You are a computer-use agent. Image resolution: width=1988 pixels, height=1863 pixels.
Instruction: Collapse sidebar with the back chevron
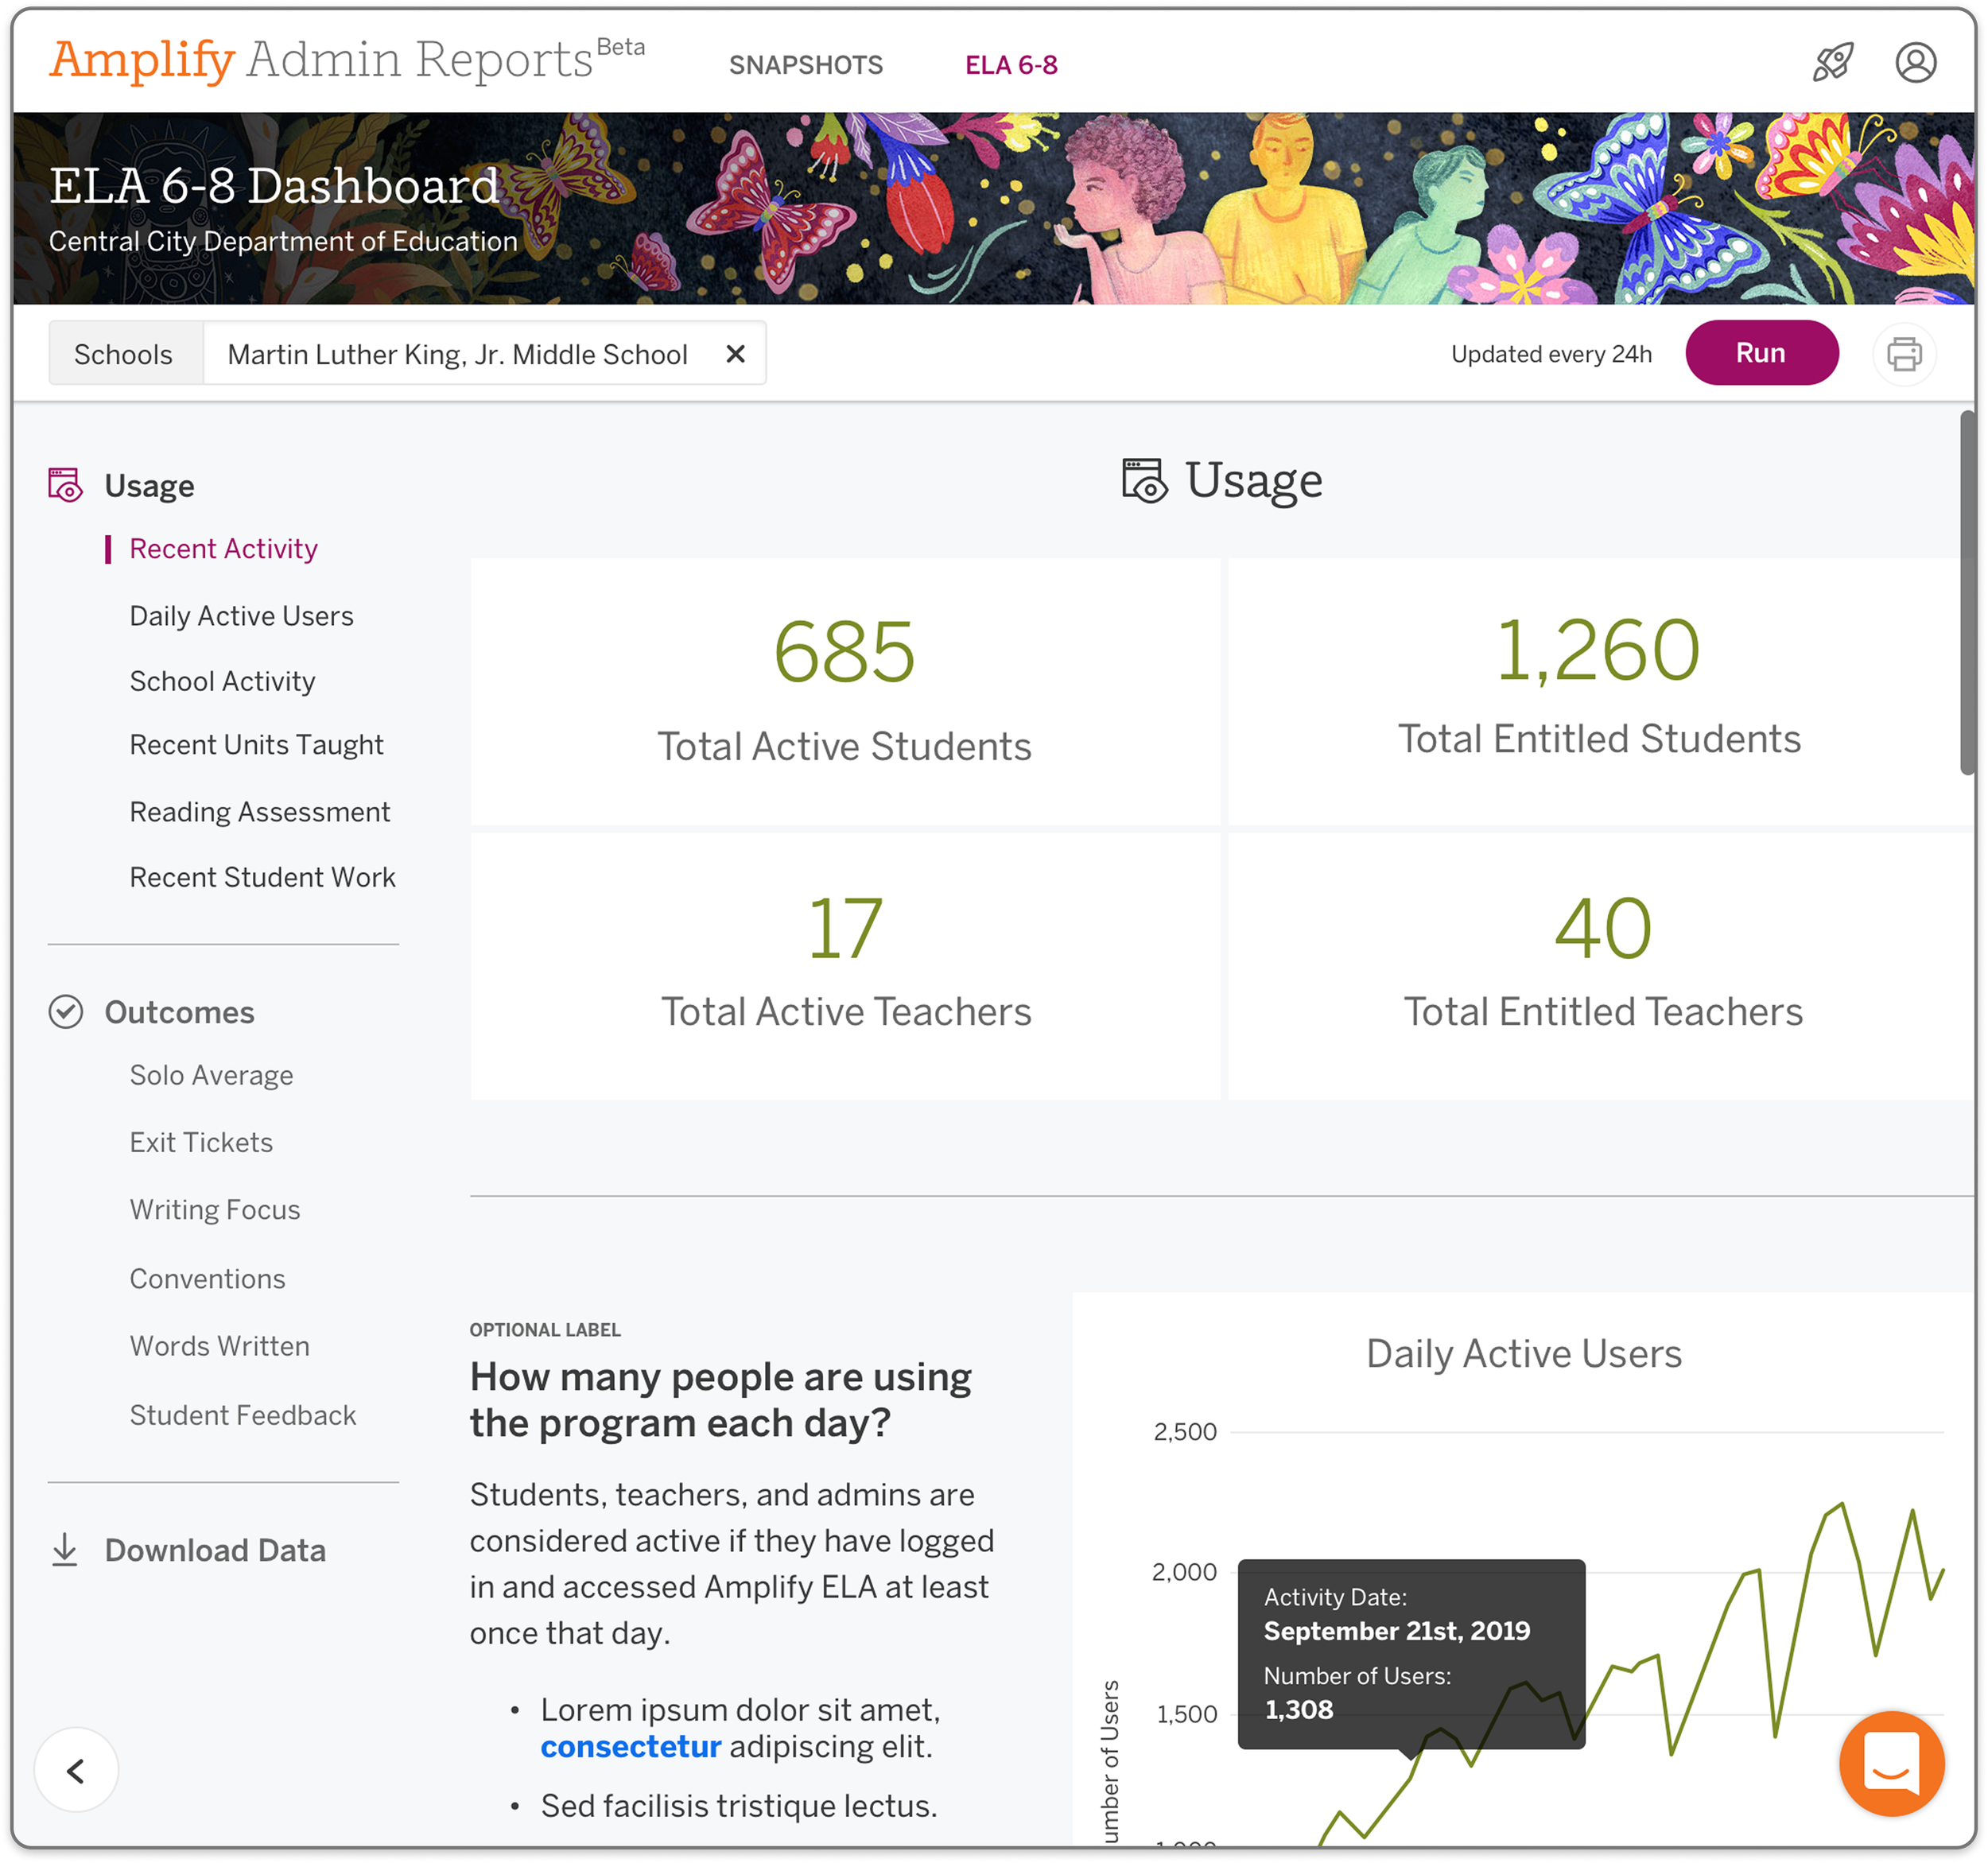pyautogui.click(x=76, y=1770)
